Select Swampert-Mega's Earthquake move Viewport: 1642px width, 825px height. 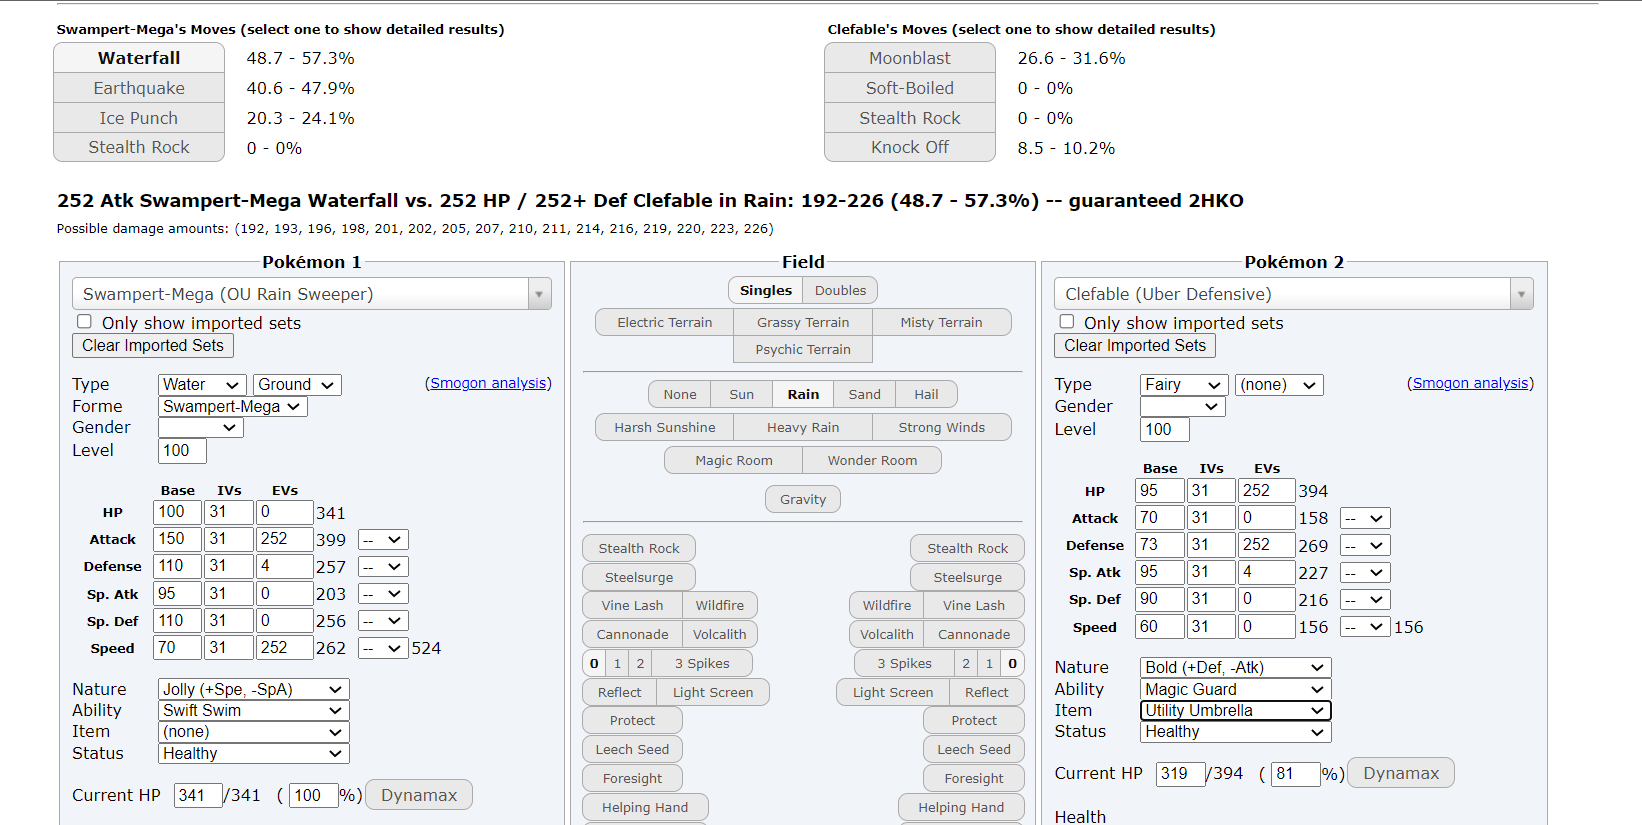tap(139, 88)
